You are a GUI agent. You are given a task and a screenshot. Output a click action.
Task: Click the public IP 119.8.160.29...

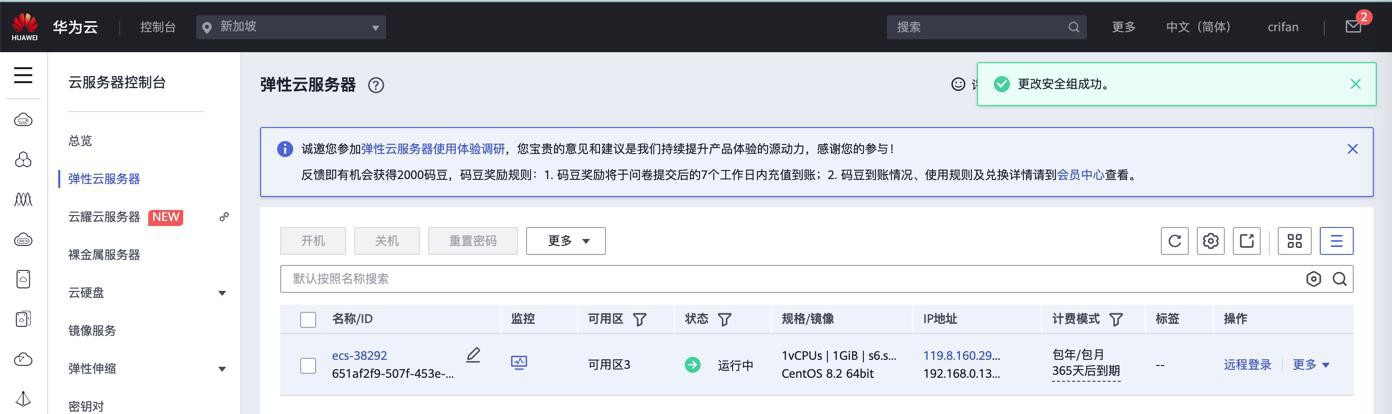coord(961,355)
